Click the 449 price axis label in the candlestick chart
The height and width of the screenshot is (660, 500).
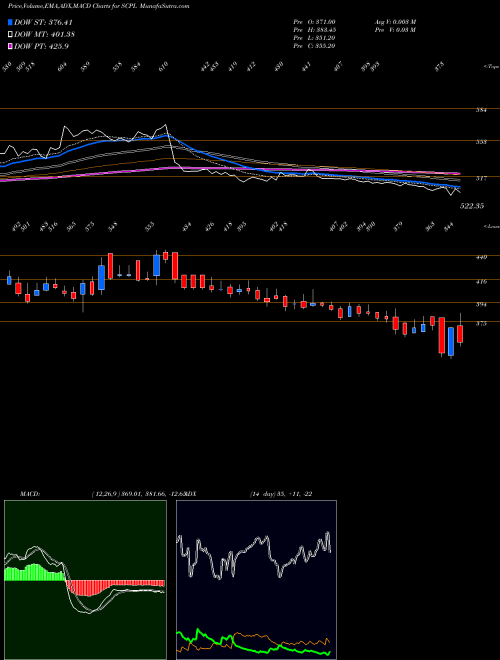click(x=482, y=257)
